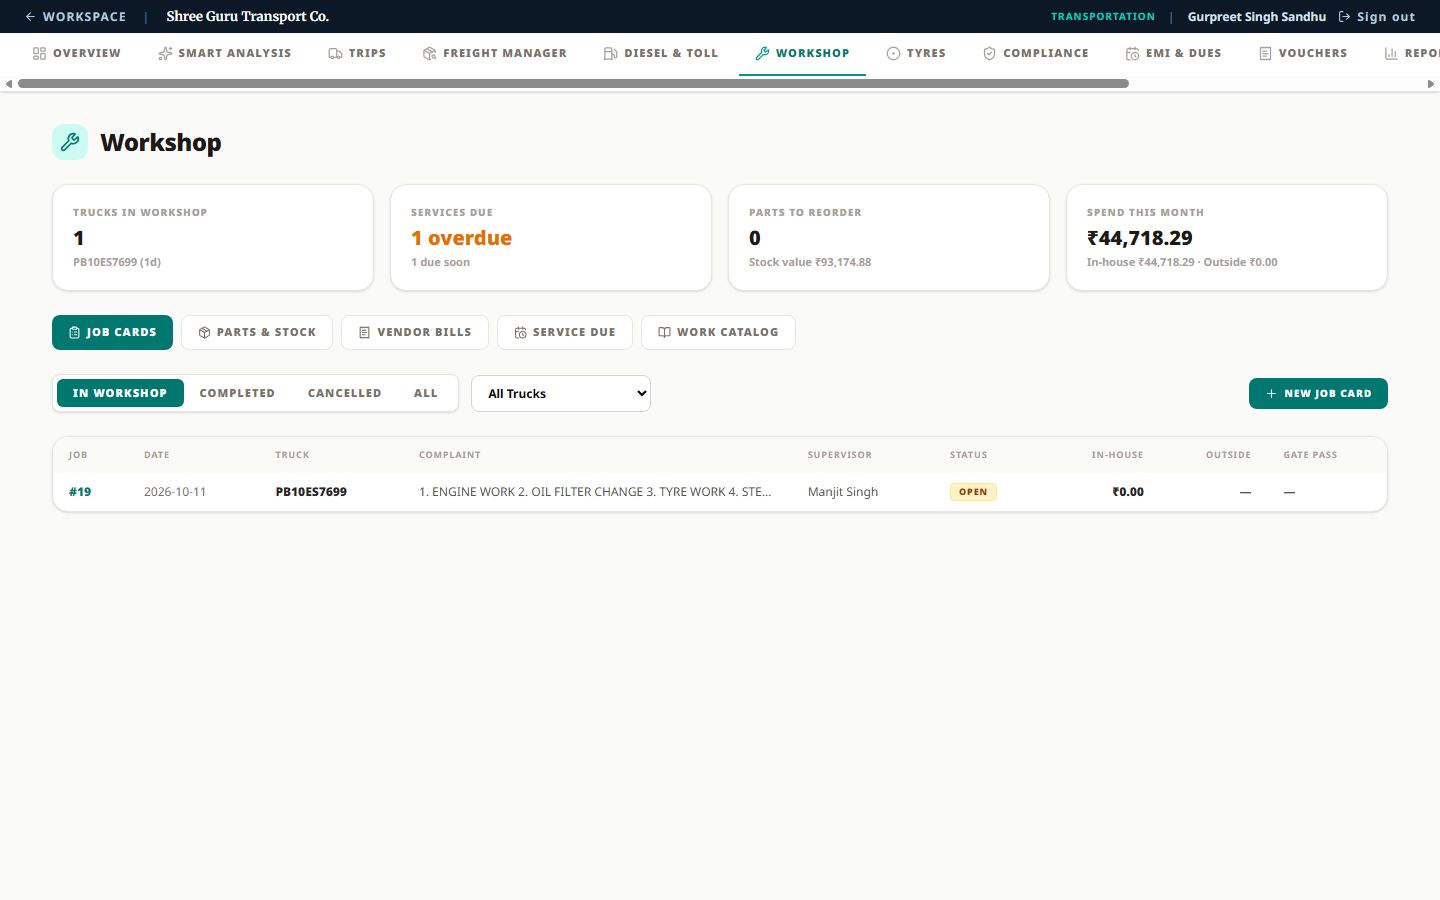Click the Vendor Bills receipt icon
Image resolution: width=1440 pixels, height=900 pixels.
[364, 332]
